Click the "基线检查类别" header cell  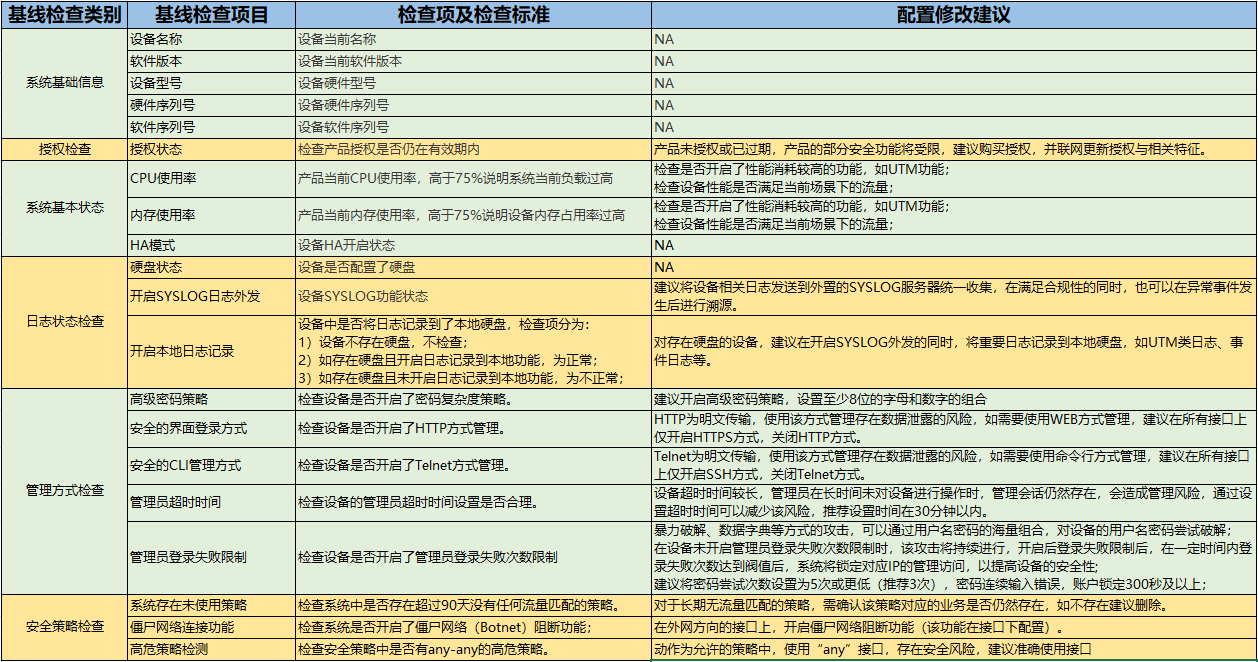point(64,15)
